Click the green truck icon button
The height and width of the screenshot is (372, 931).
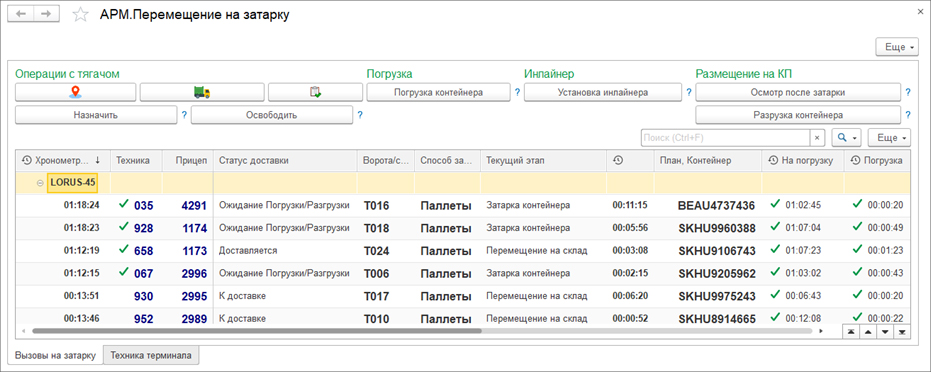pyautogui.click(x=202, y=92)
